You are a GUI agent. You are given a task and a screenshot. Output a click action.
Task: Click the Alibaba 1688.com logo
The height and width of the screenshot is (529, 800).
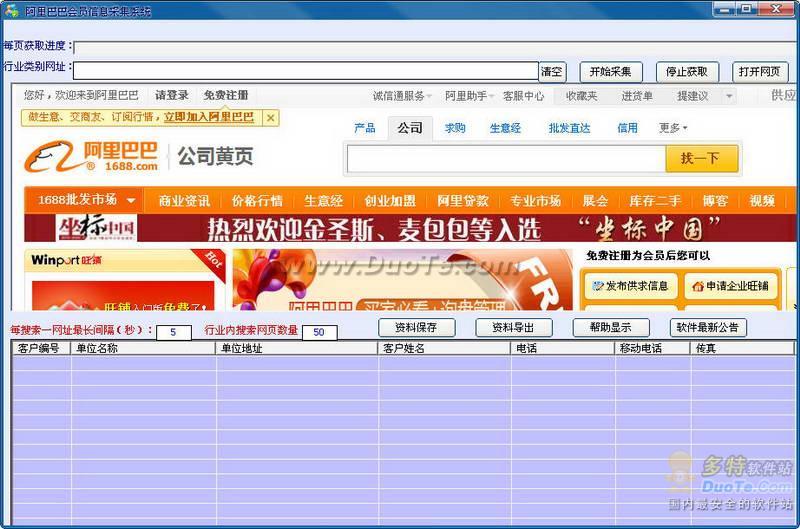pos(92,157)
